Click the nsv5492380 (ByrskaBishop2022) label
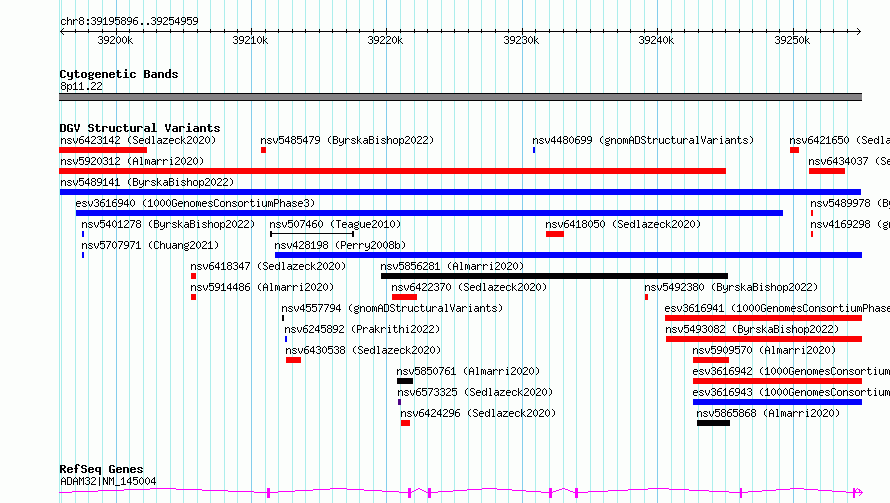Viewport: 890px width, 503px height. pyautogui.click(x=731, y=287)
